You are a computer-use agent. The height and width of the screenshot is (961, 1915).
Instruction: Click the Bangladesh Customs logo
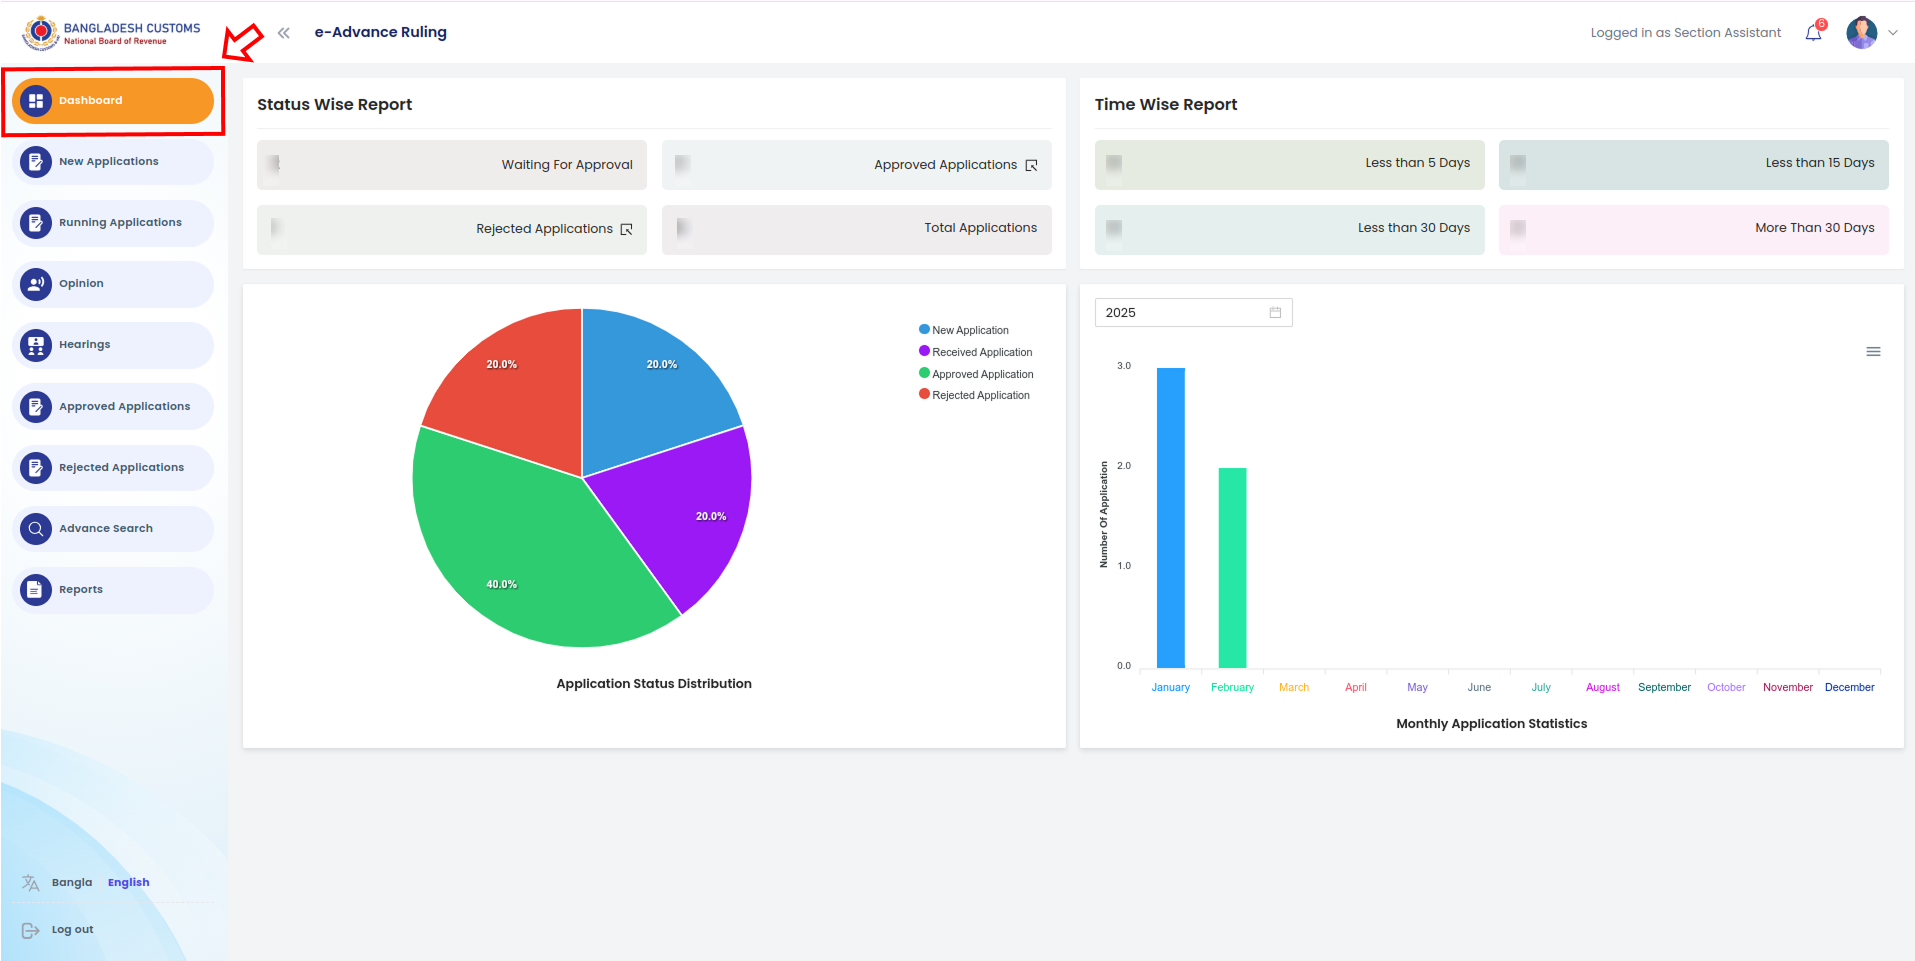tap(111, 33)
